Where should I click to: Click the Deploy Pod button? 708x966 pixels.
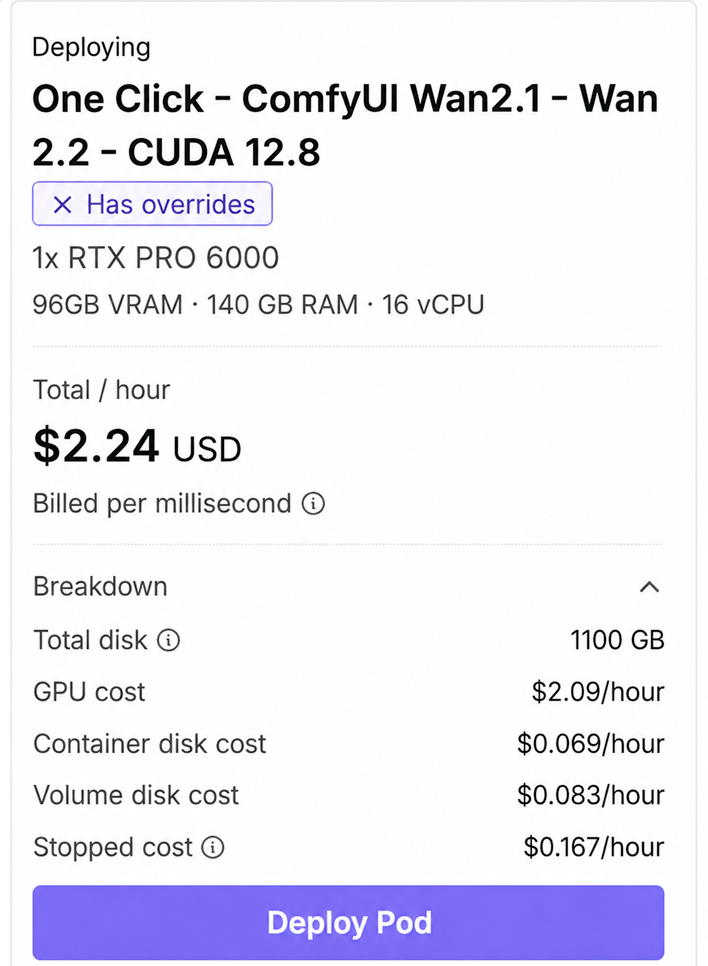348,922
